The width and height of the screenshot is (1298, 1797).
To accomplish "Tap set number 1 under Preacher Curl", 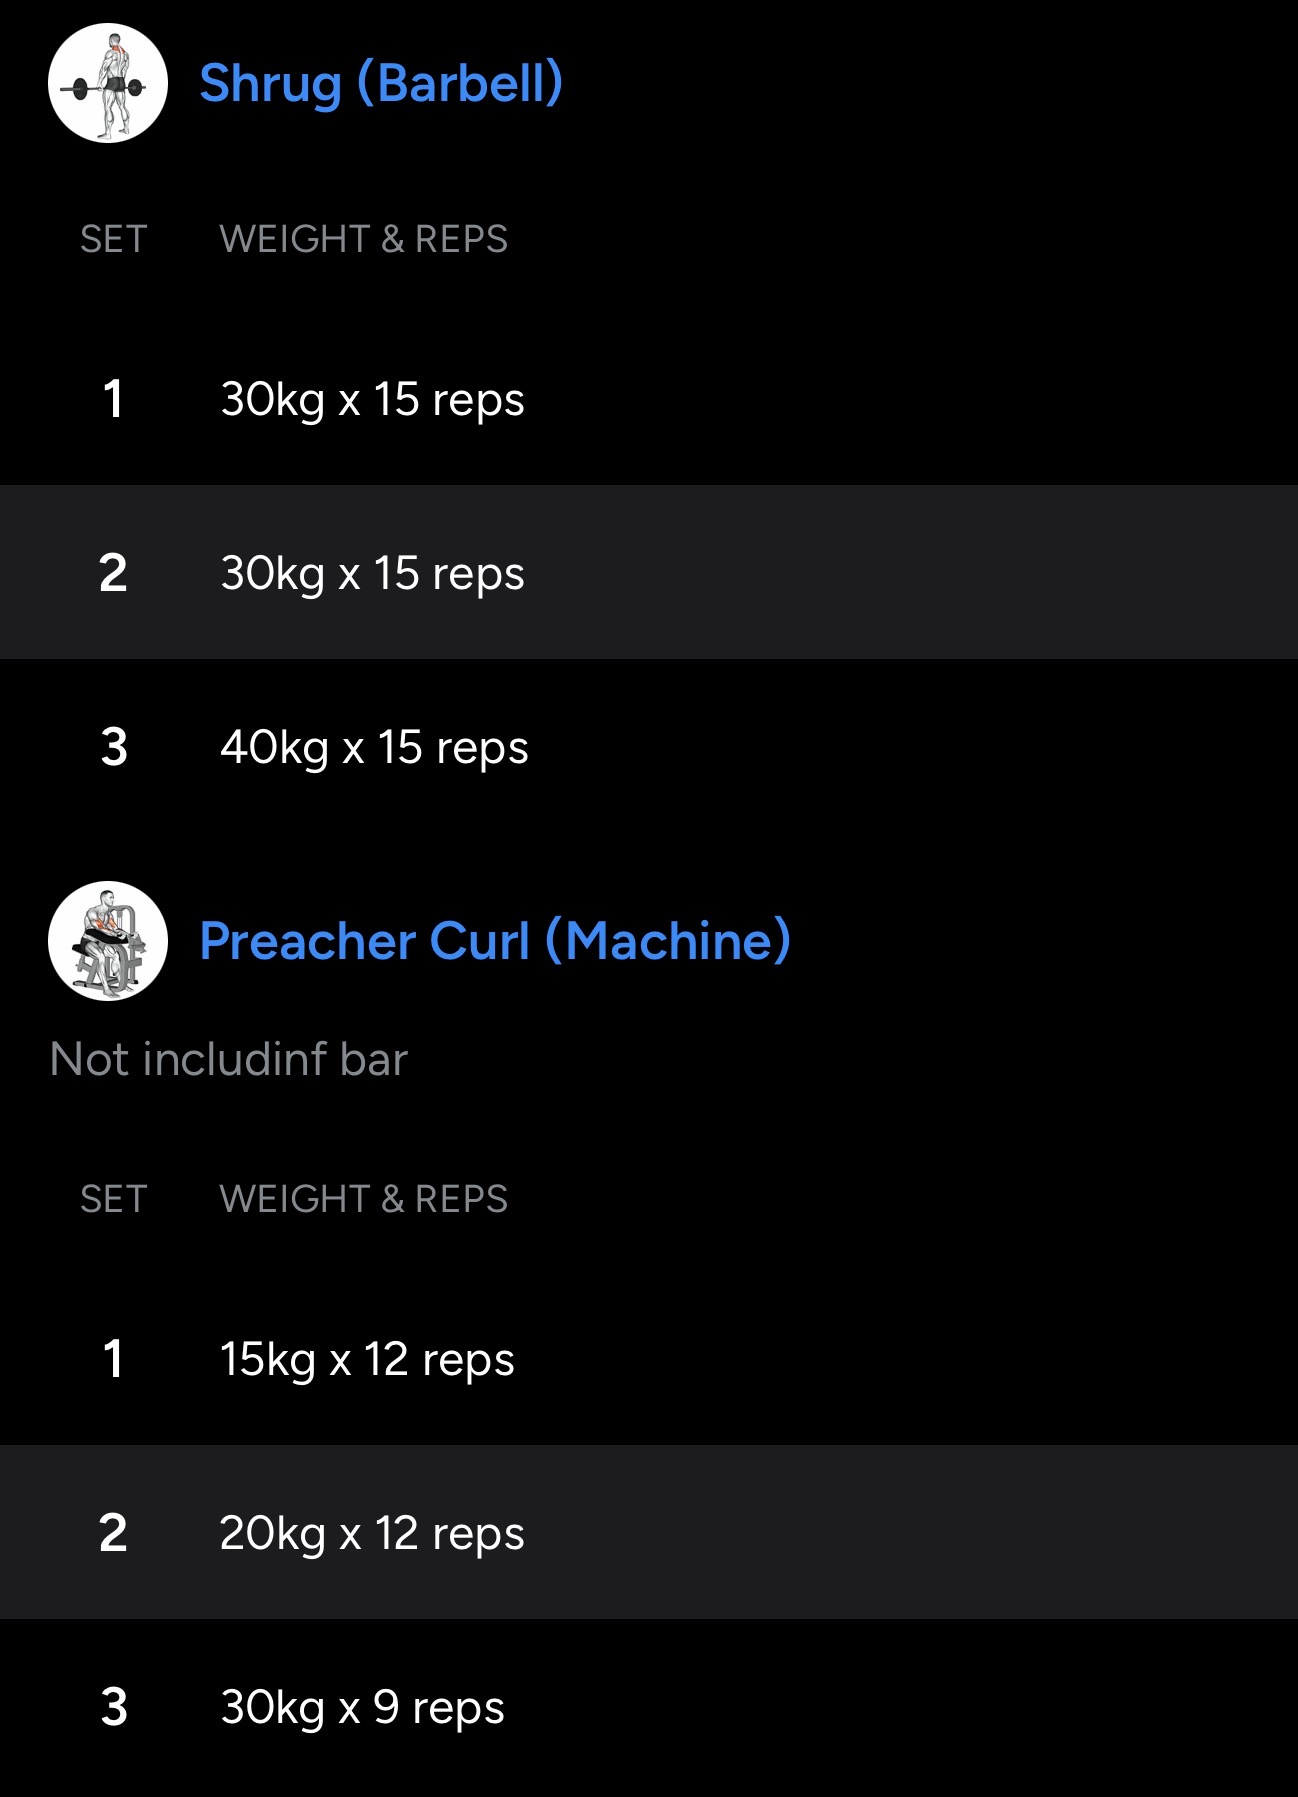I will [x=113, y=1359].
